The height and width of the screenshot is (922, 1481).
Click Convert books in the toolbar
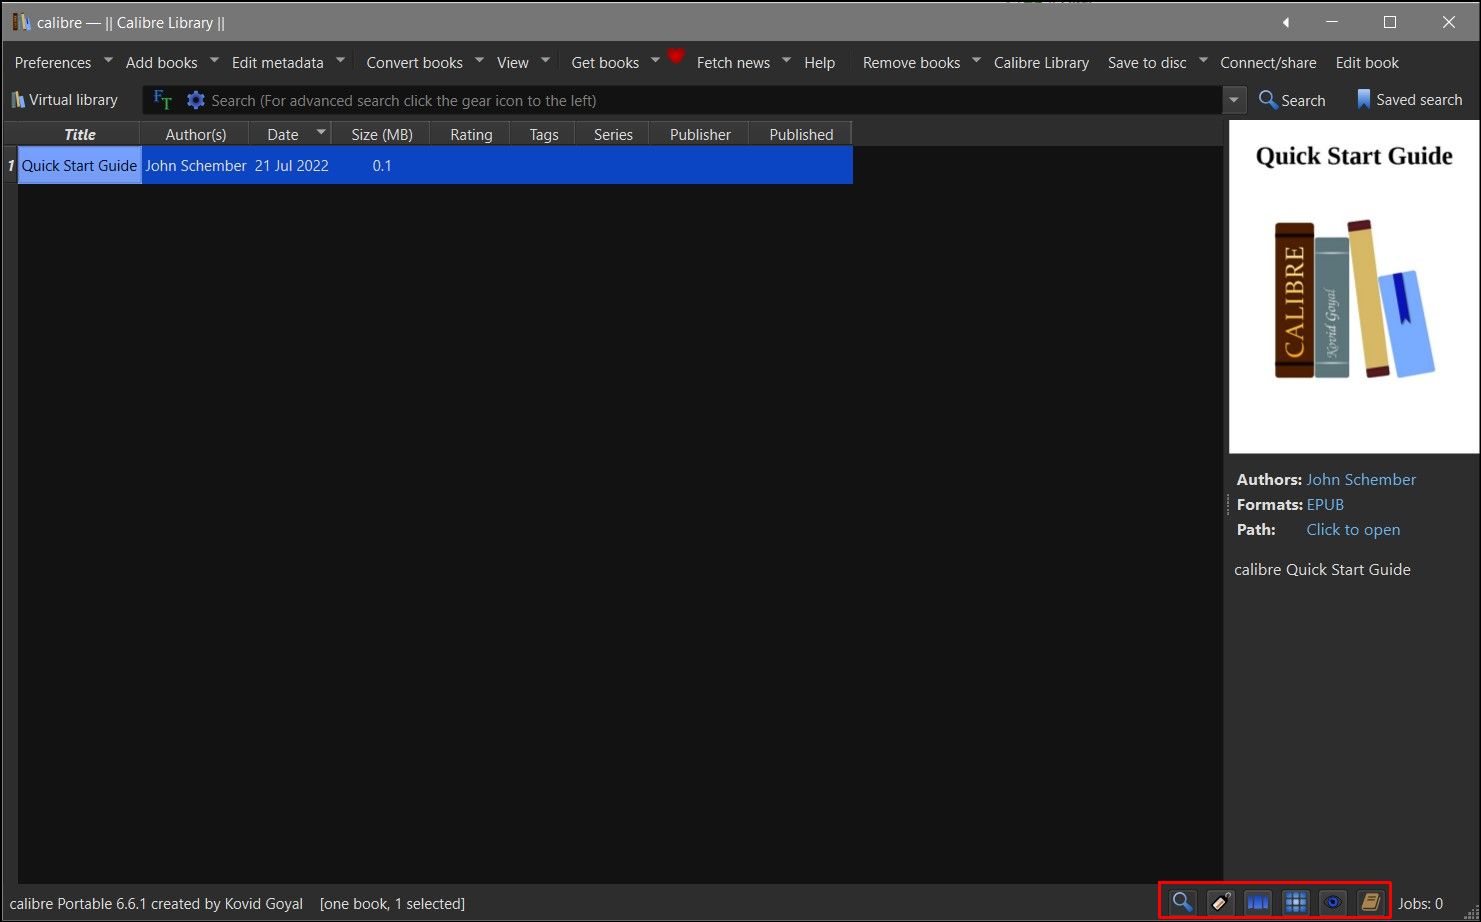point(414,62)
